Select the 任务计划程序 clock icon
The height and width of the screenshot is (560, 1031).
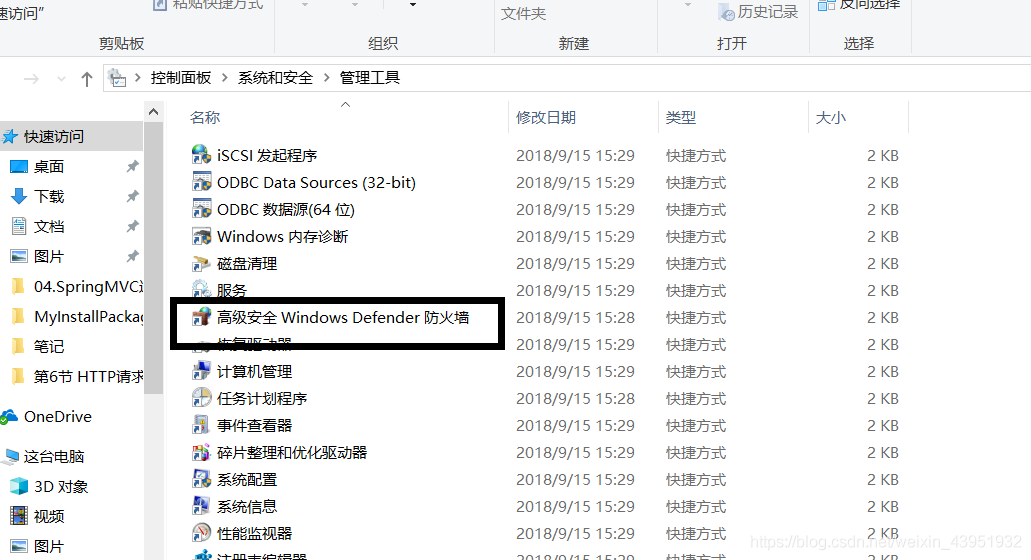pyautogui.click(x=201, y=398)
